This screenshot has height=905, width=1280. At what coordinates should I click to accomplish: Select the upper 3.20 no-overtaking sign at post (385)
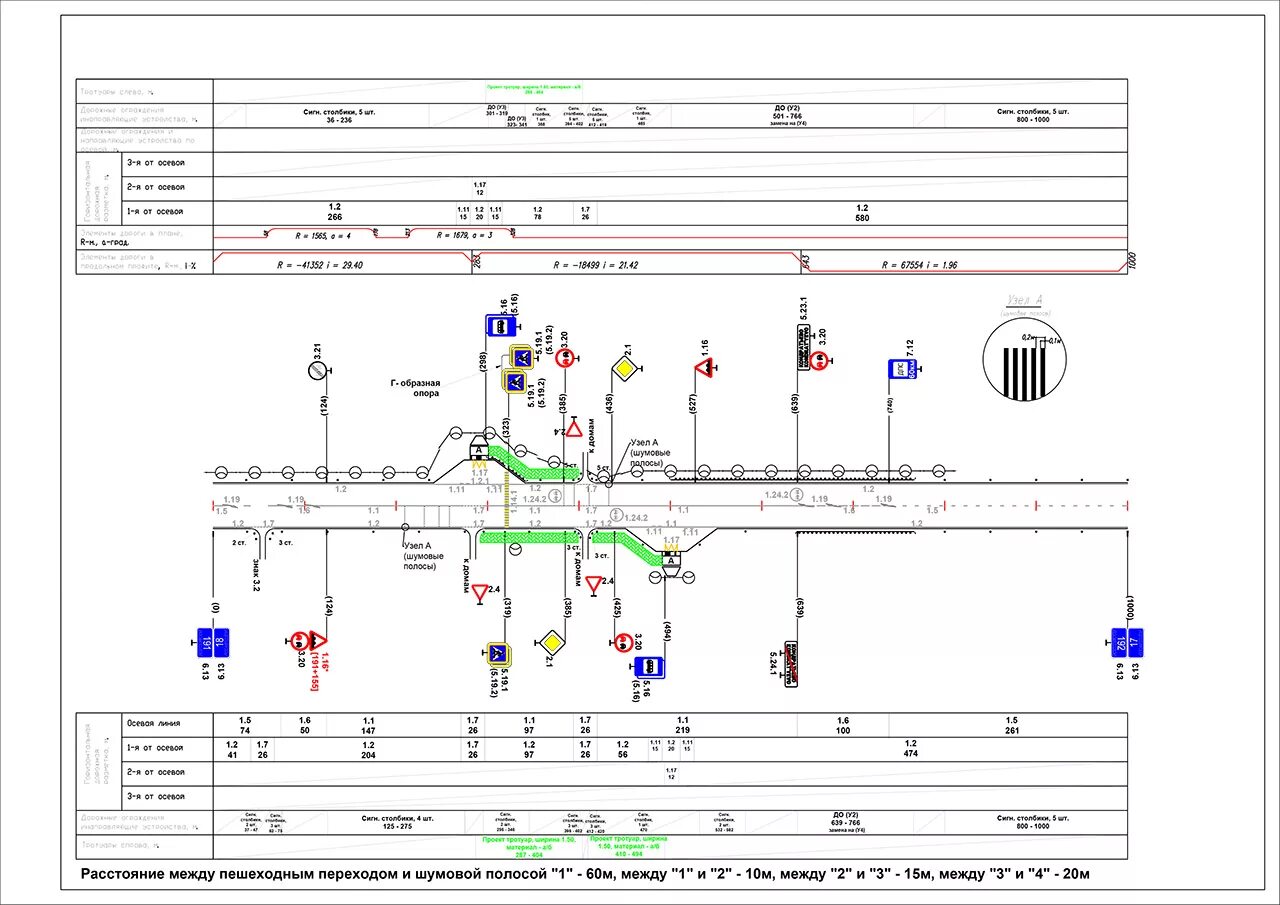click(x=564, y=359)
